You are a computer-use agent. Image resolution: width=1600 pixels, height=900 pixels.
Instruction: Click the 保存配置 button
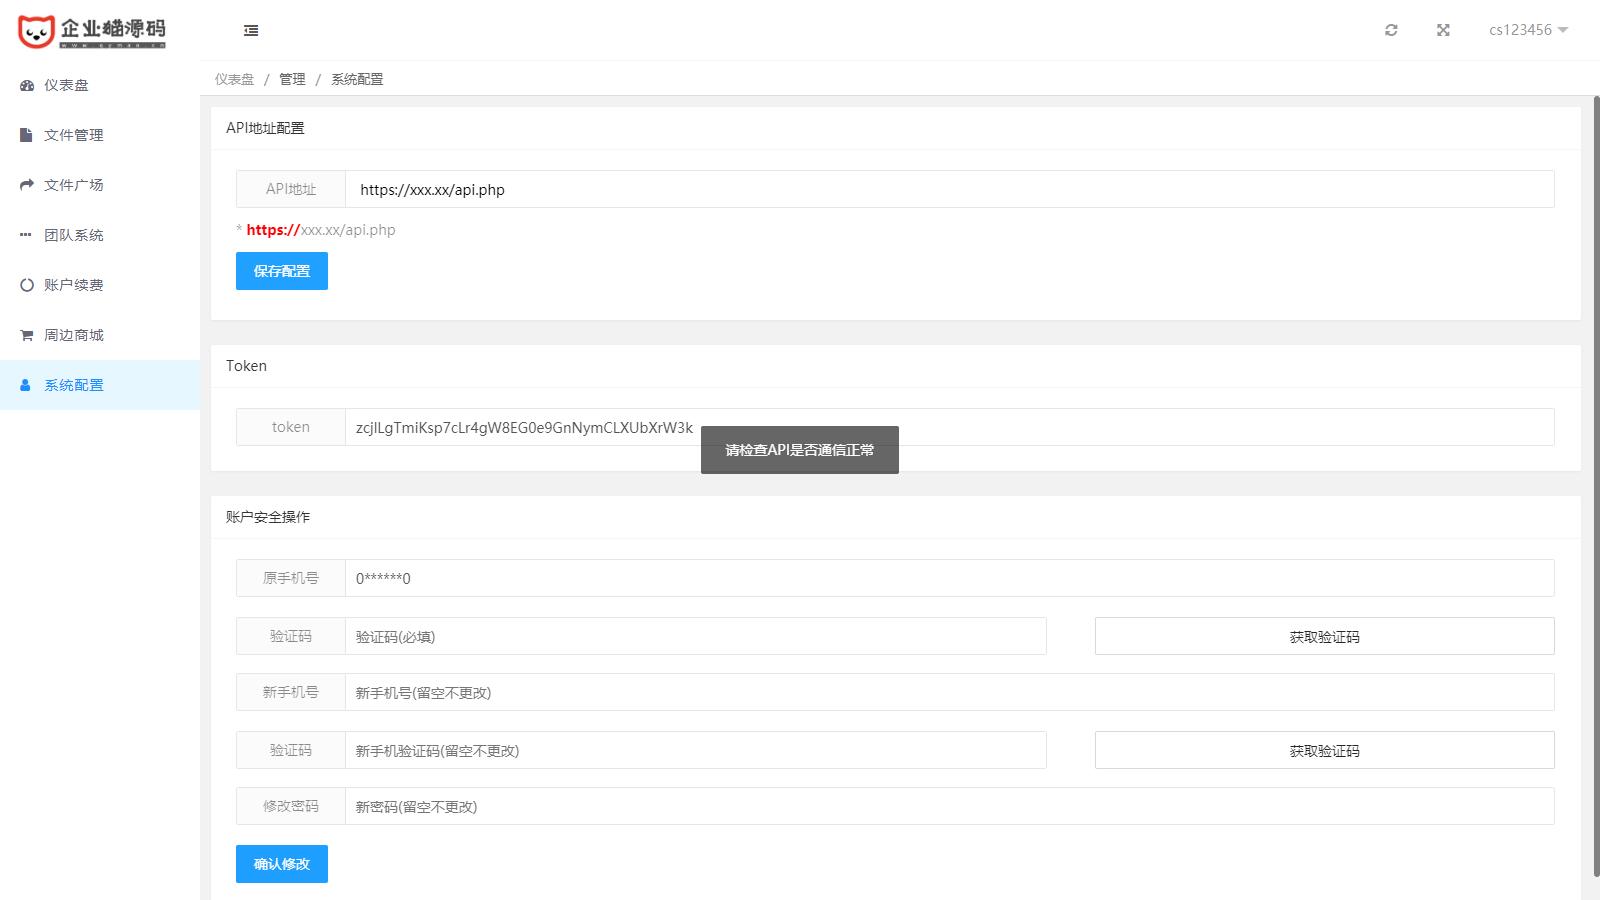click(282, 271)
